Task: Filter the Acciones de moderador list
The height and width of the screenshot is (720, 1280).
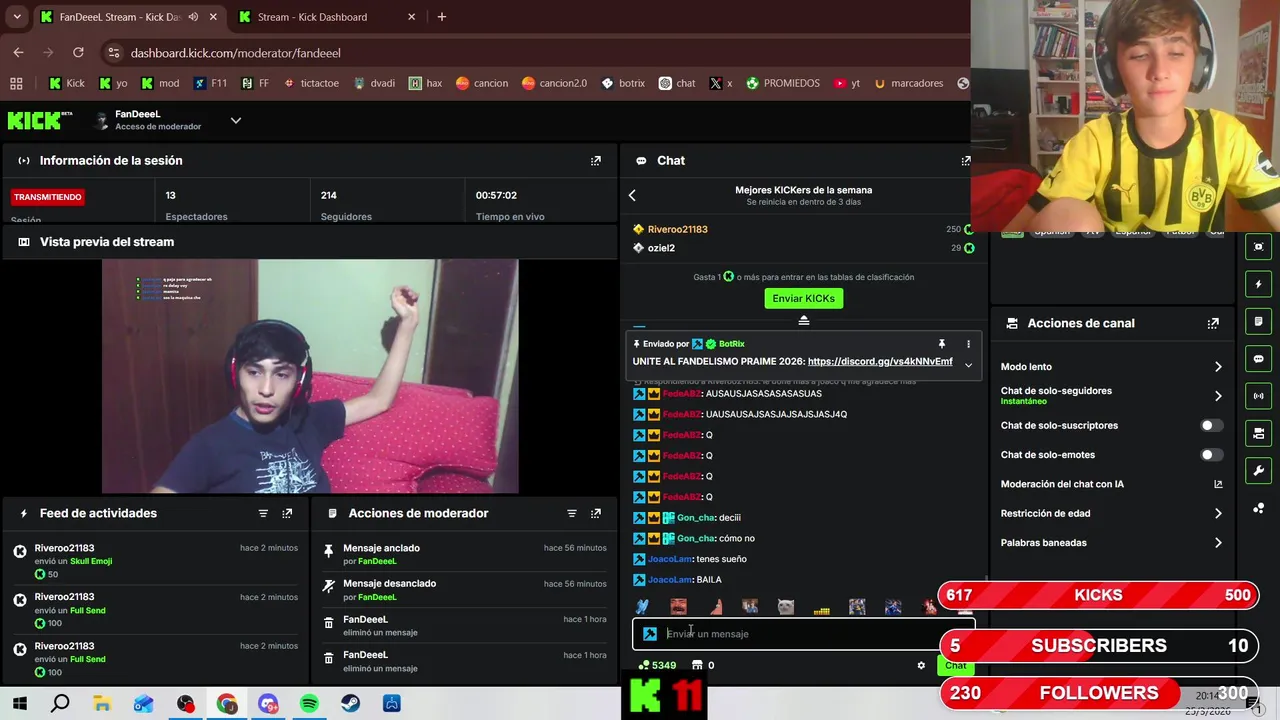Action: pyautogui.click(x=572, y=513)
